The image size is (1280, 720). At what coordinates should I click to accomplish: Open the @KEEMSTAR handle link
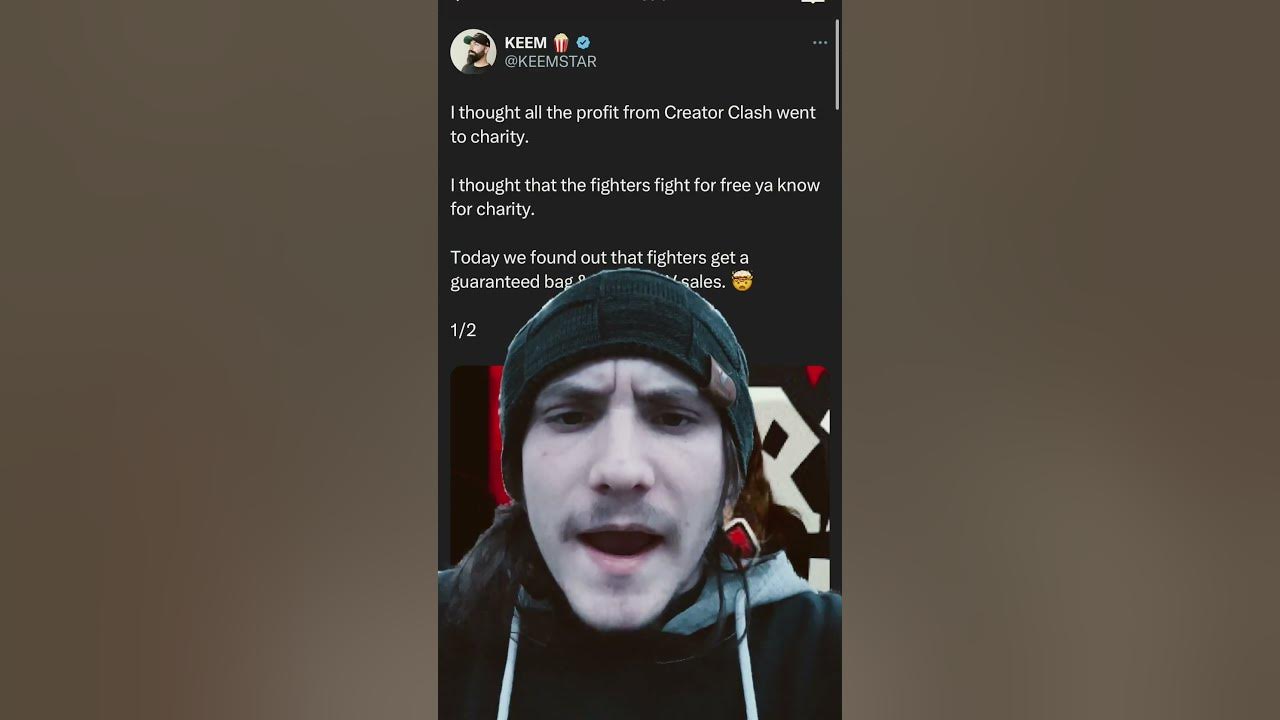click(550, 62)
